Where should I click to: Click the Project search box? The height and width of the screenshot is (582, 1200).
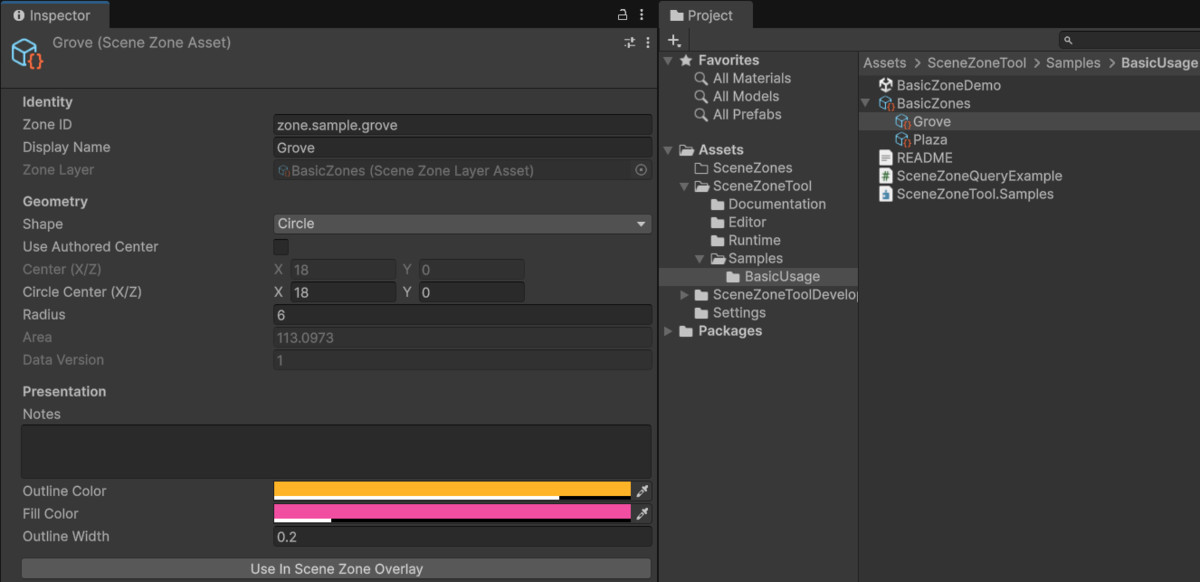coord(1129,40)
